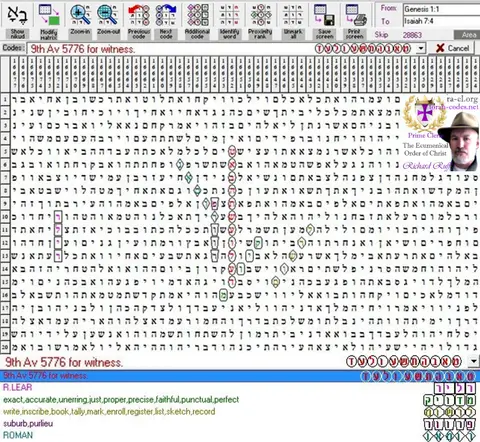
Task: Click the Skip value 28863
Action: pos(412,35)
